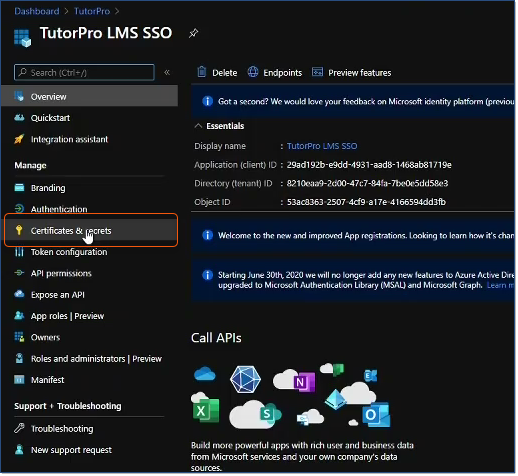Viewport: 518px width, 476px height.
Task: Open Preview features
Action: coord(360,73)
